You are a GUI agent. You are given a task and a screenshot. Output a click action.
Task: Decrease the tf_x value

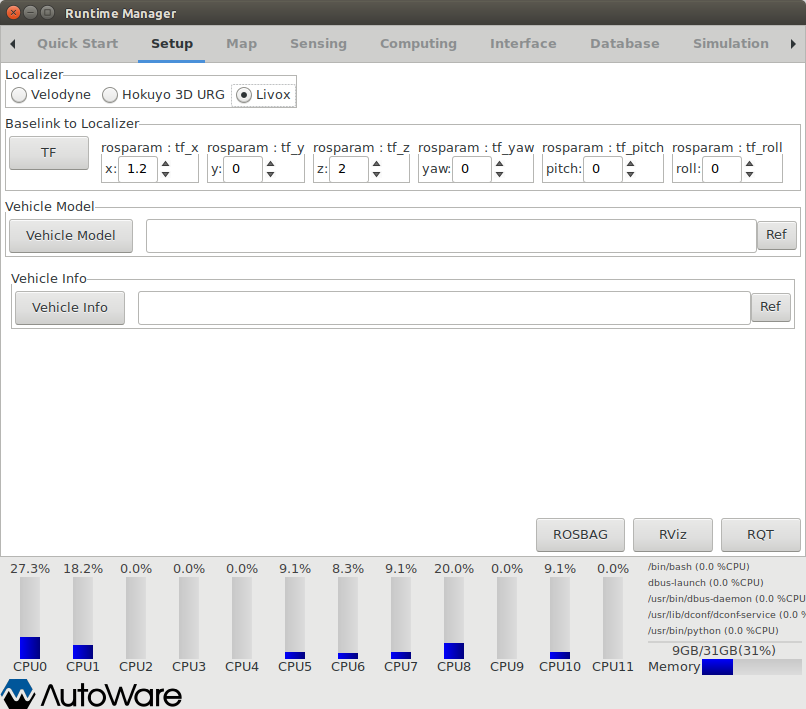[166, 174]
